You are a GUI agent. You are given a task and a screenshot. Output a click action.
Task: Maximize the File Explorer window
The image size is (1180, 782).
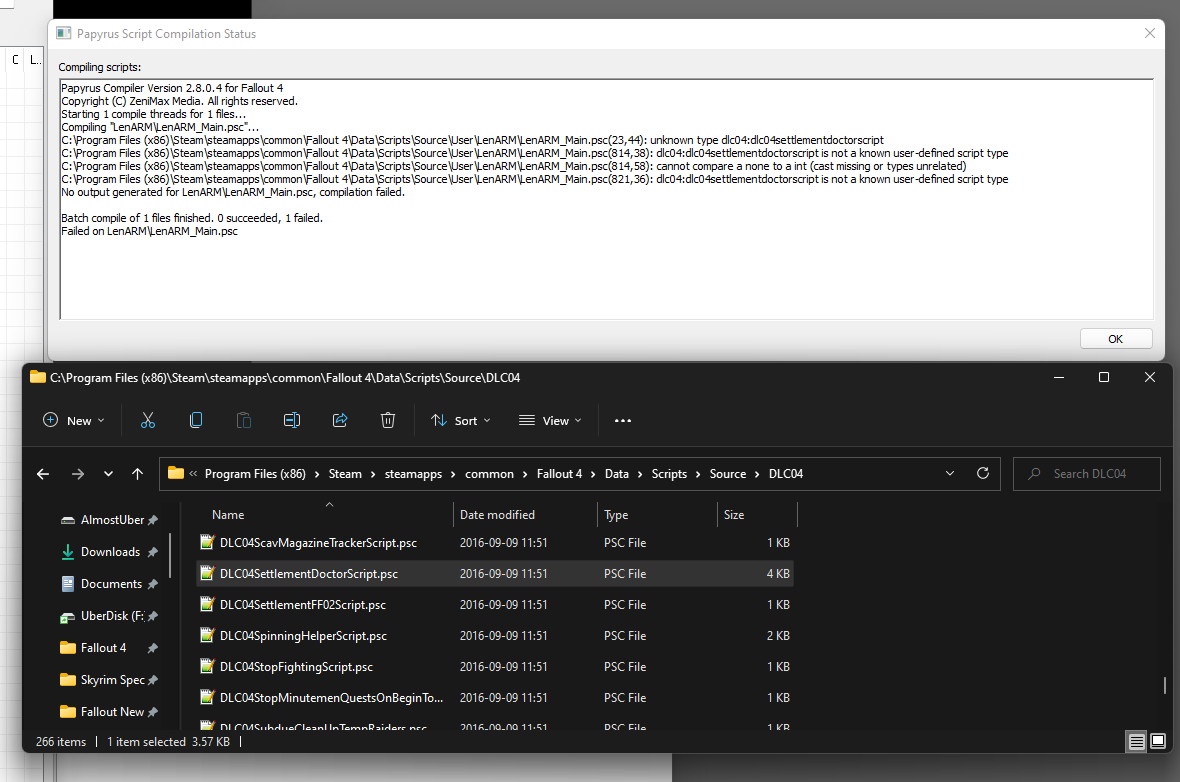(x=1104, y=377)
